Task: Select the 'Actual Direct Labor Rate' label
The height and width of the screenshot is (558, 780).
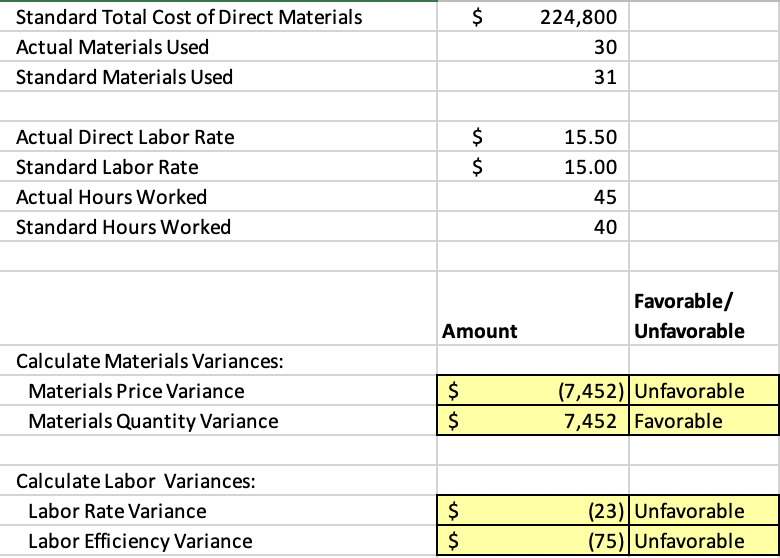Action: [125, 137]
